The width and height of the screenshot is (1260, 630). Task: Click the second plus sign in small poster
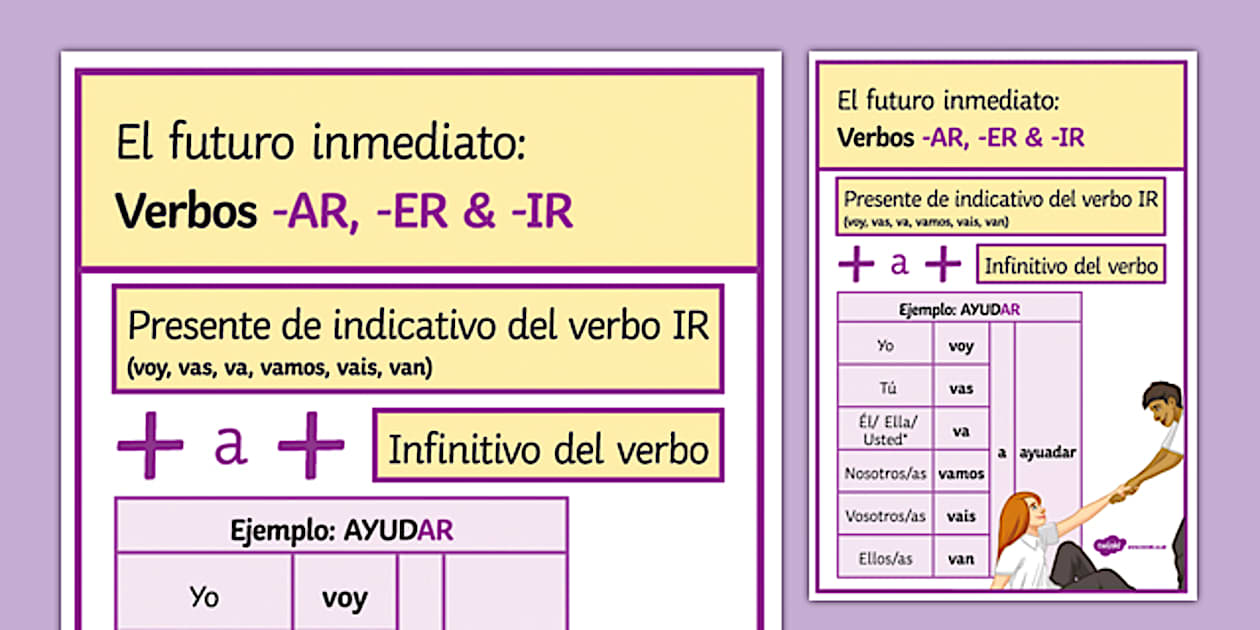942,264
